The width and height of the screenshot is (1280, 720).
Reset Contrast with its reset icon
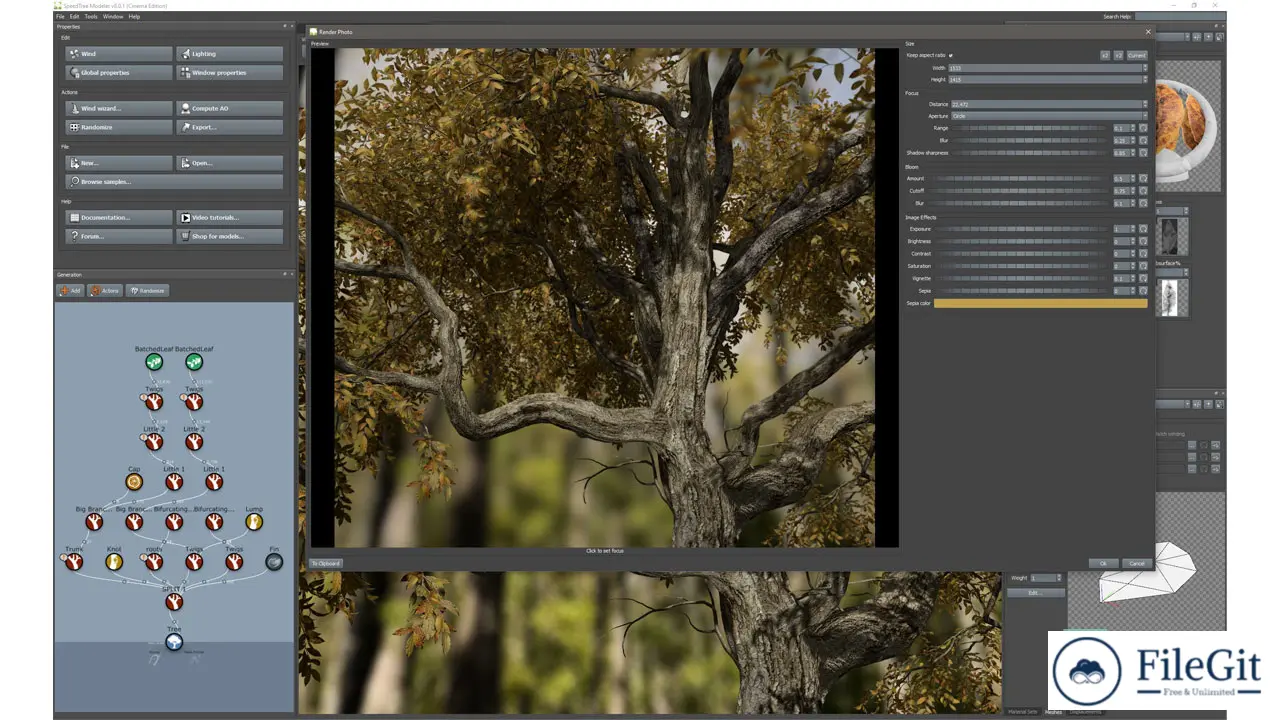1143,254
